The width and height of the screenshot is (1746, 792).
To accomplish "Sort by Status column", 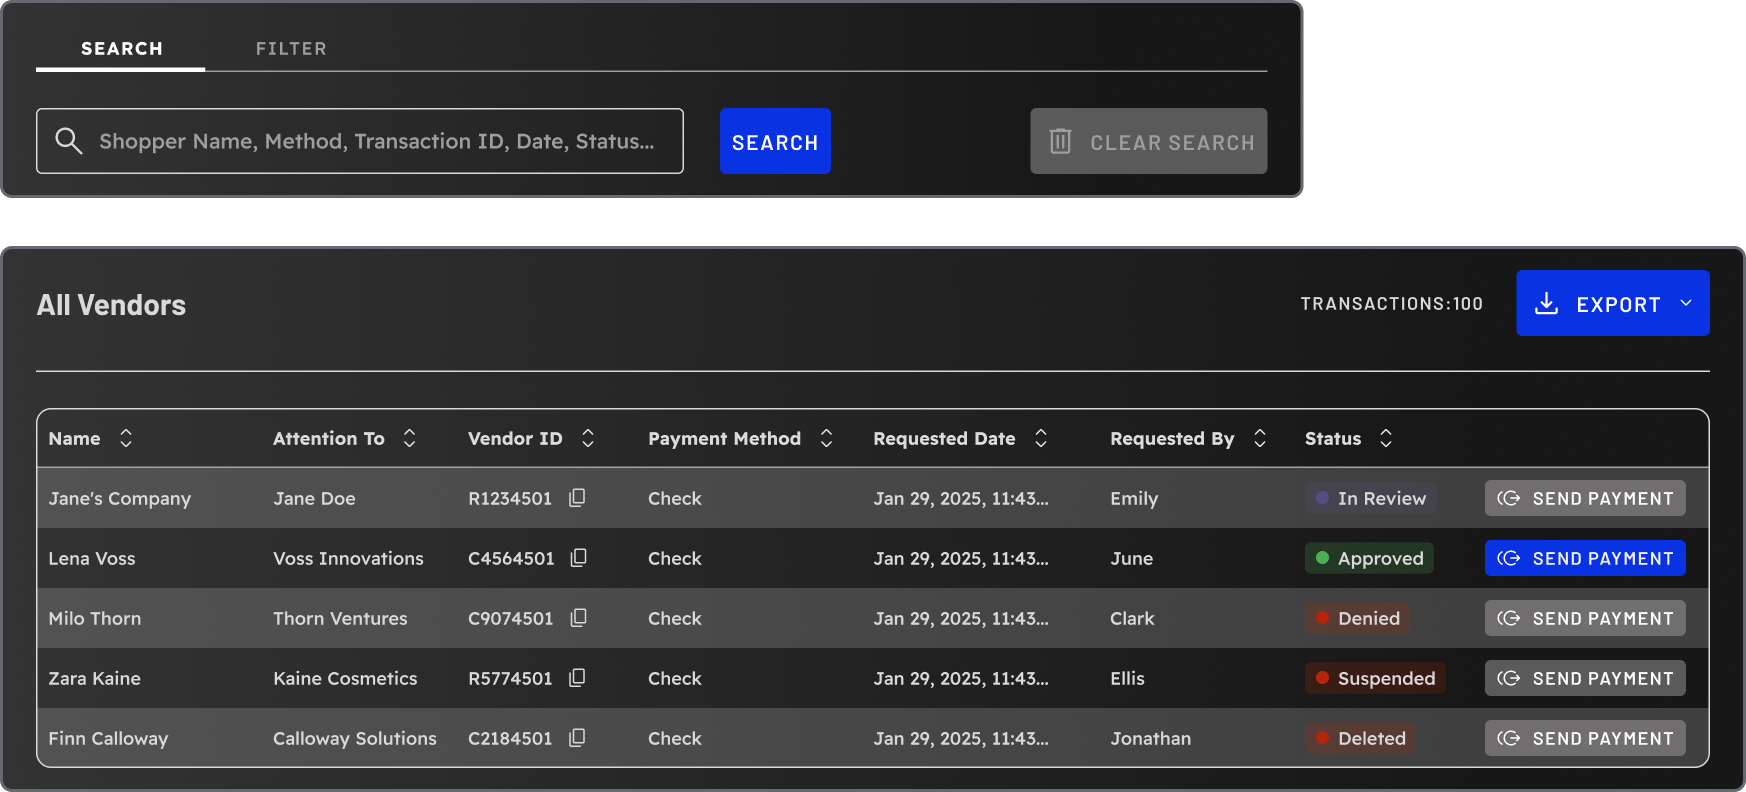I will point(1386,438).
